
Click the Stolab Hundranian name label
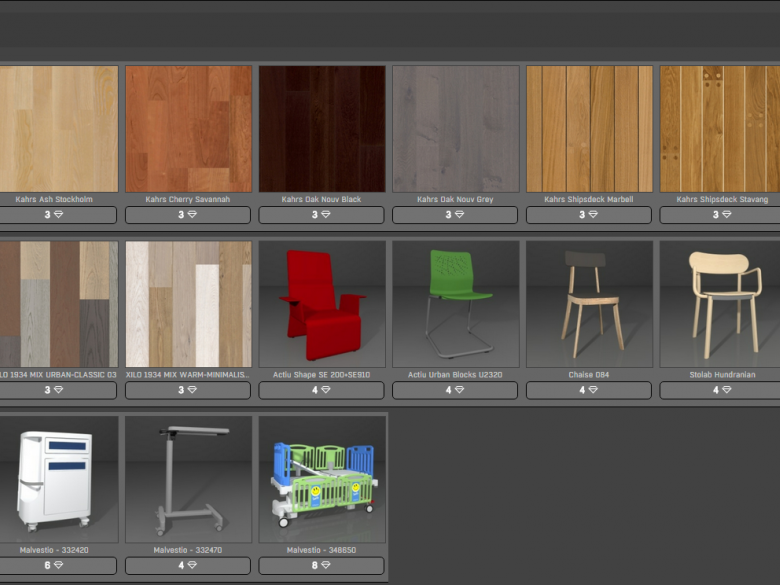pyautogui.click(x=722, y=375)
